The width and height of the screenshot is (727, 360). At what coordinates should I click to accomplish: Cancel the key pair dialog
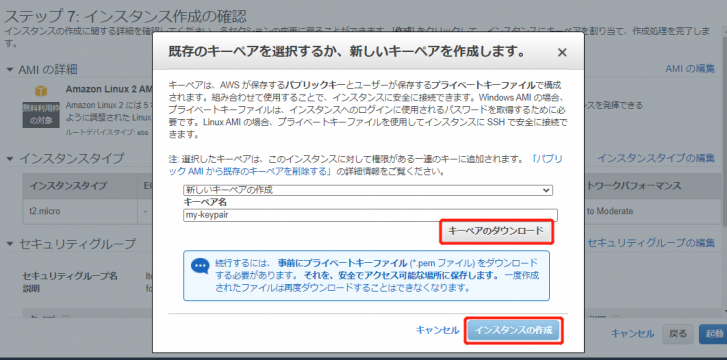[437, 330]
